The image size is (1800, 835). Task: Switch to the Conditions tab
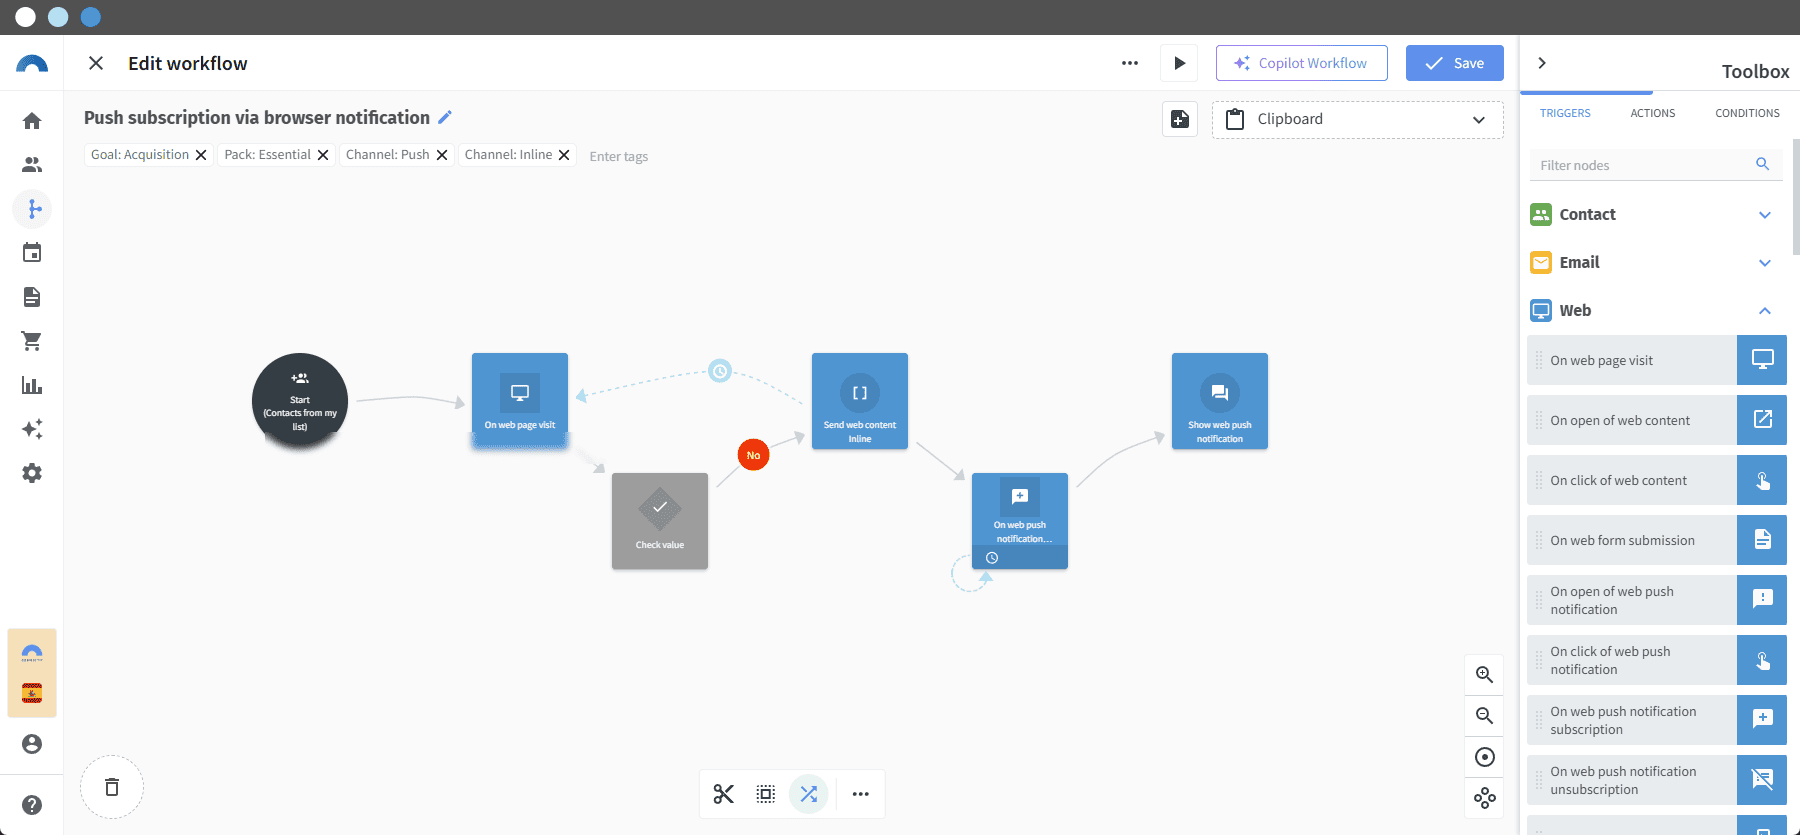pos(1747,113)
